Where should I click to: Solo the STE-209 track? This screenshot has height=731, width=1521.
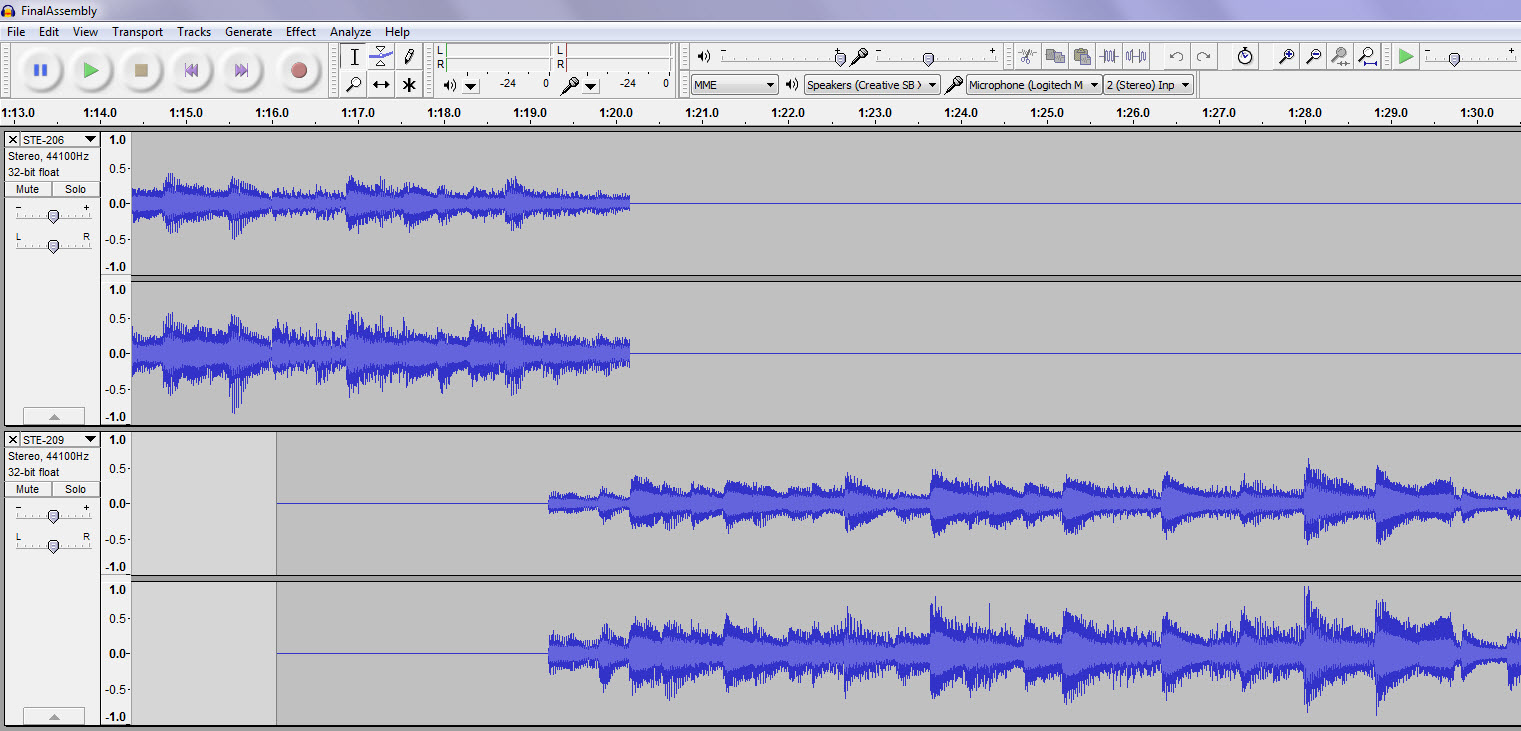(x=75, y=488)
